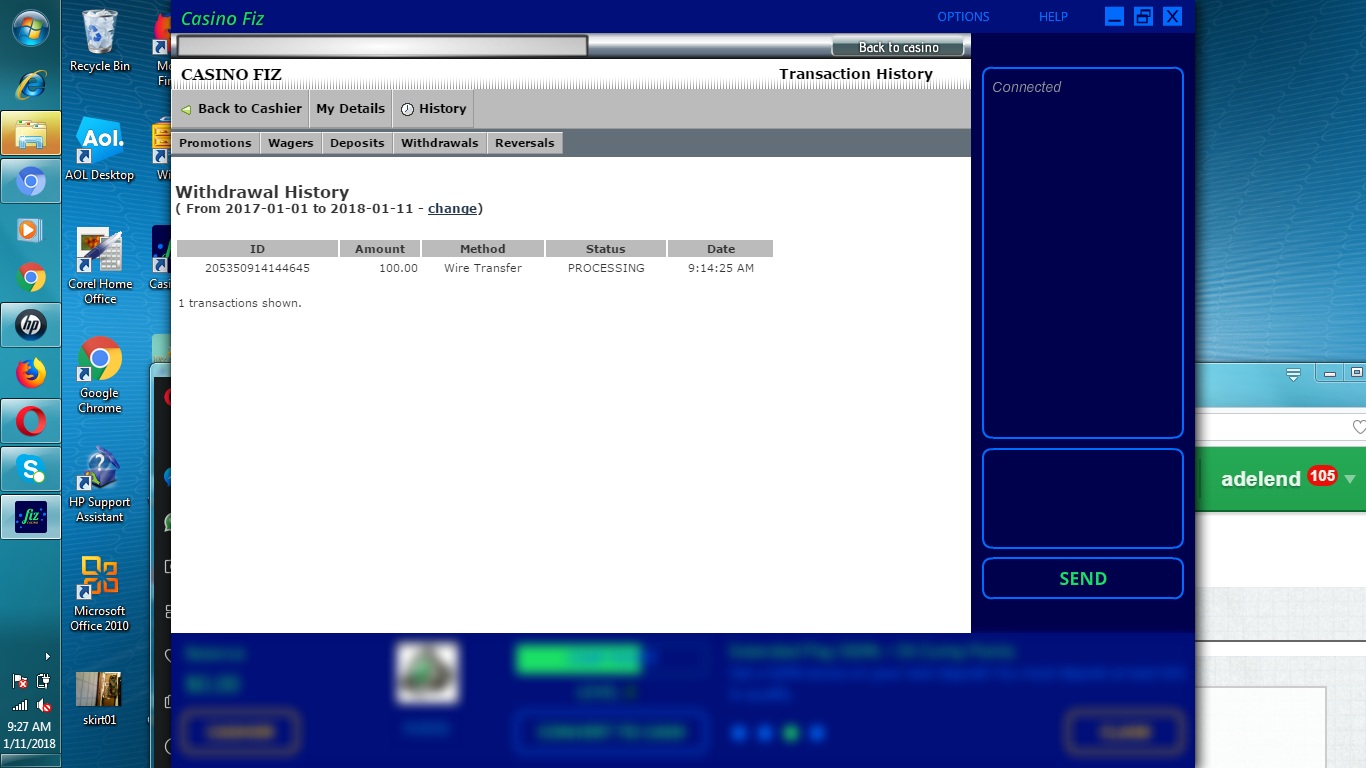Viewport: 1366px width, 768px height.
Task: Select Microsoft Office 2010 desktop shortcut
Action: [99, 594]
